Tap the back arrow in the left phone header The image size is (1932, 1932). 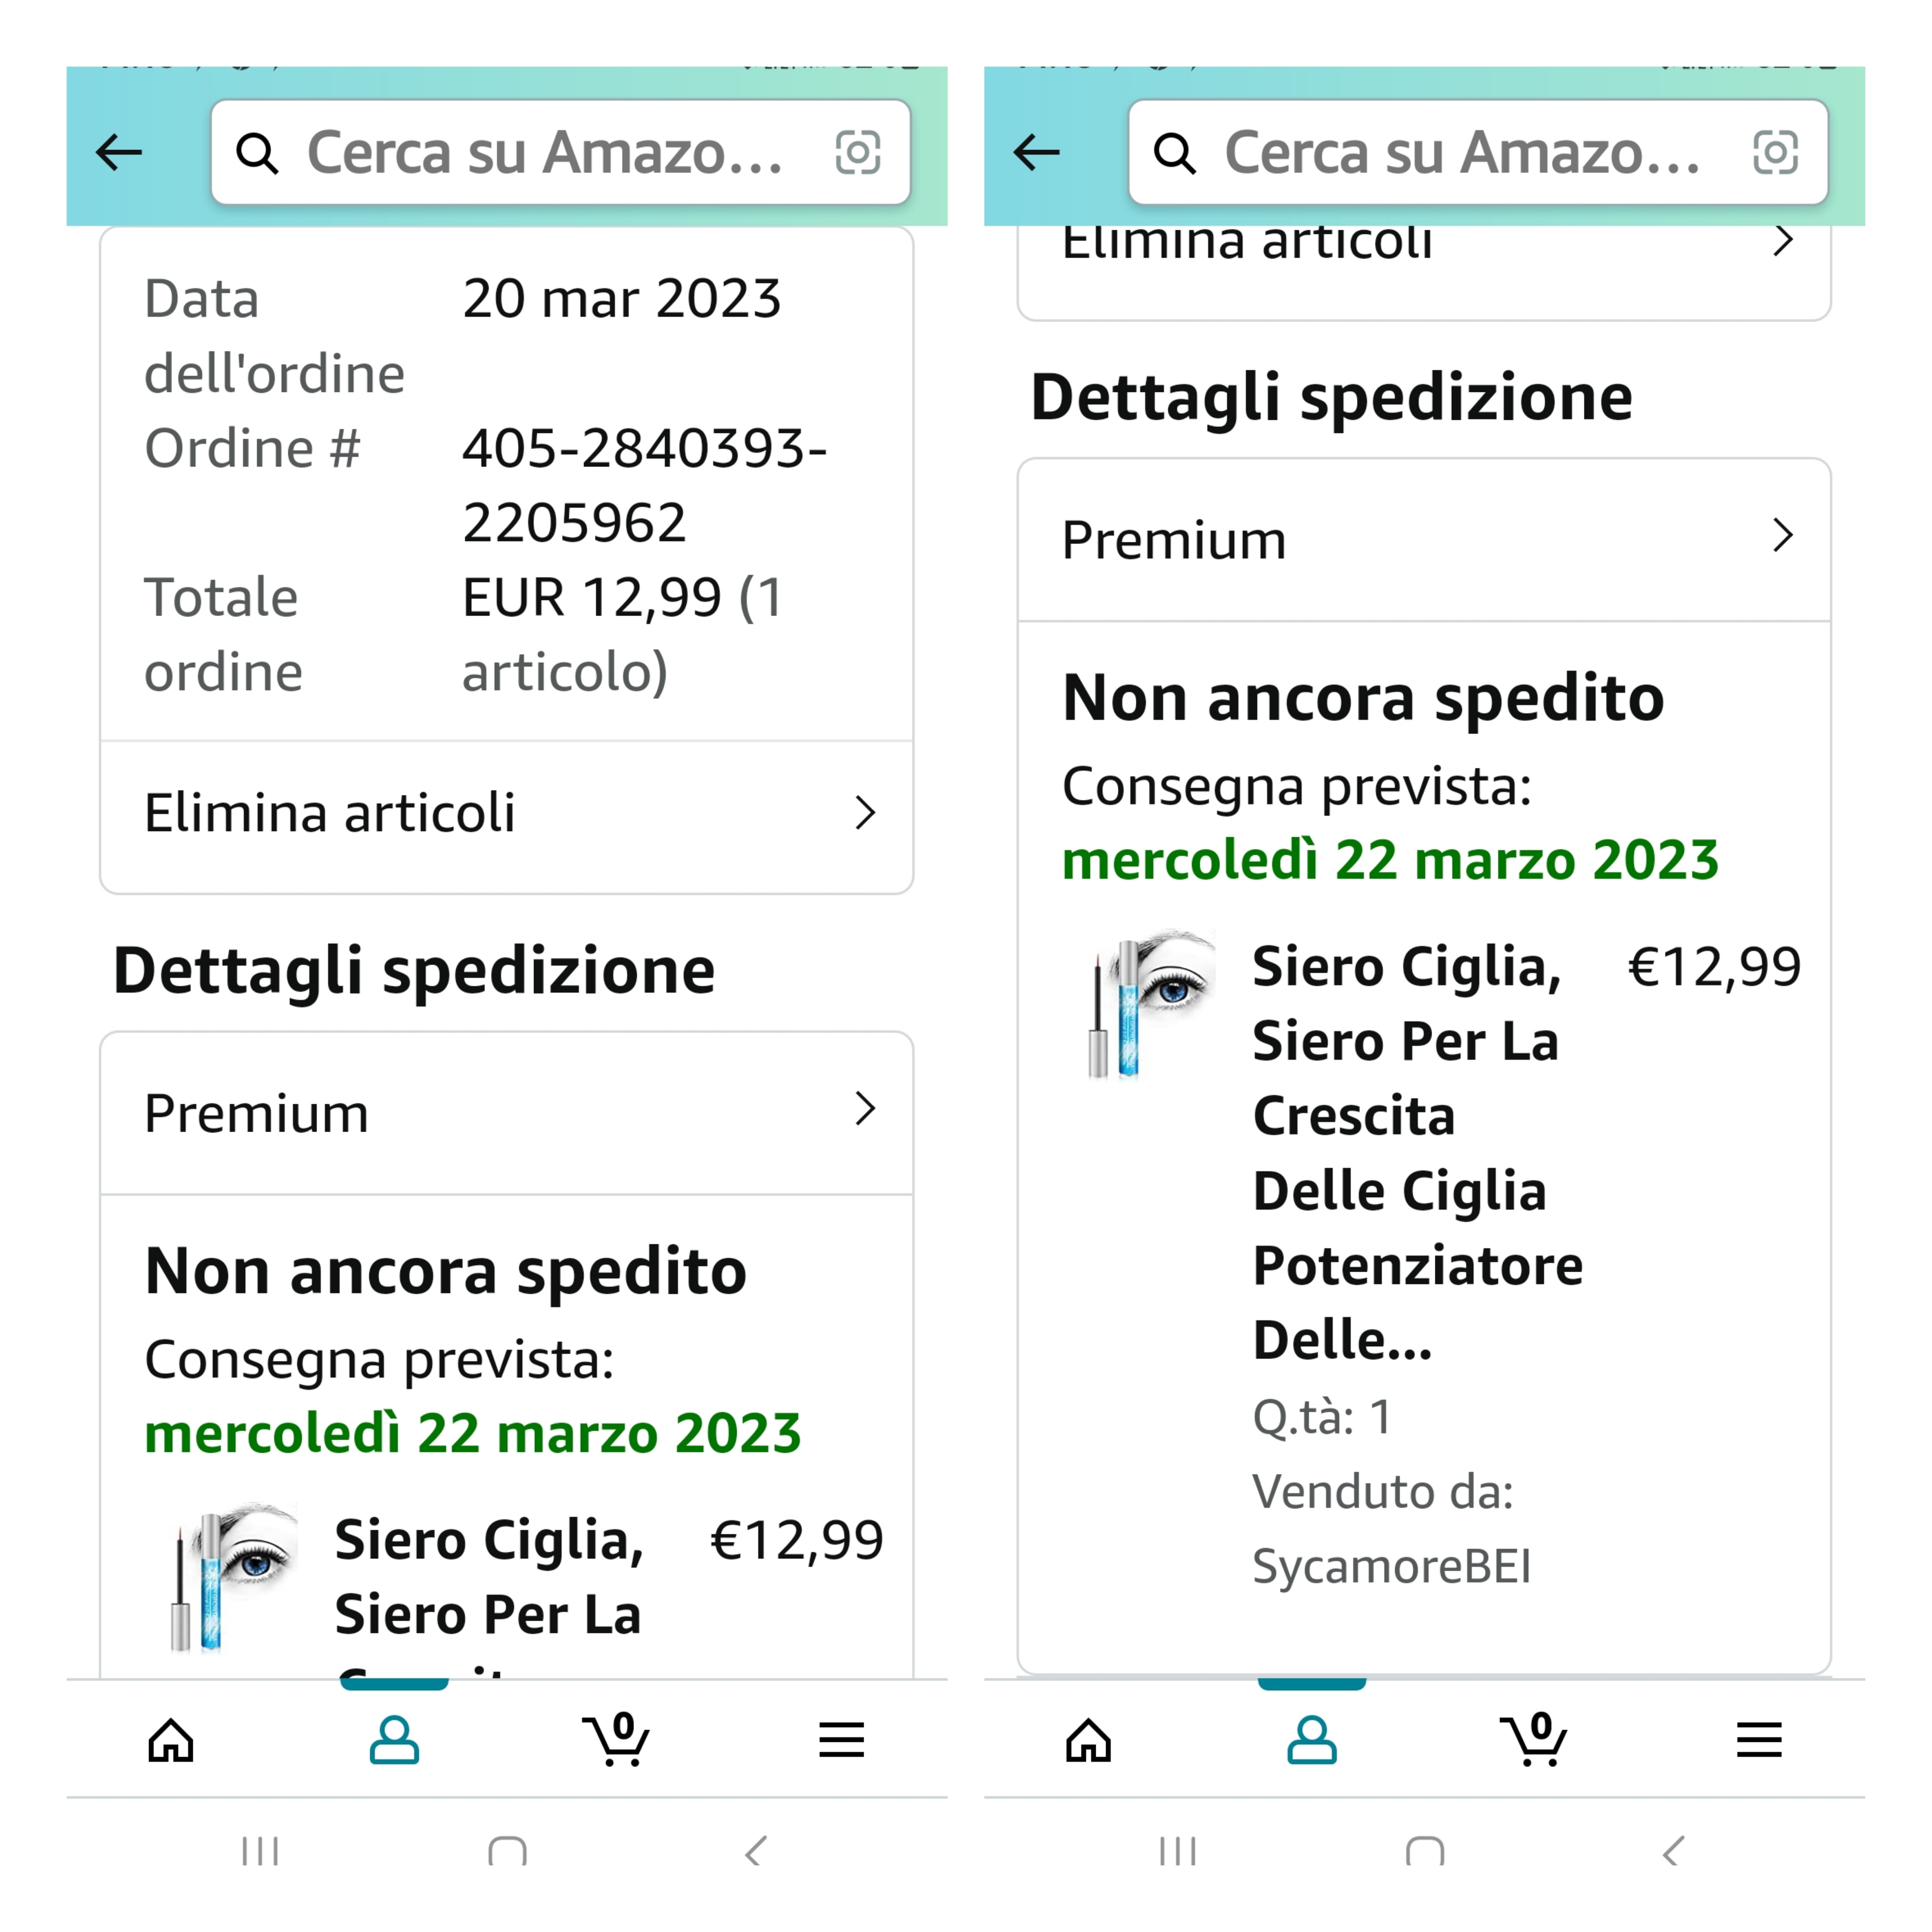[x=119, y=153]
